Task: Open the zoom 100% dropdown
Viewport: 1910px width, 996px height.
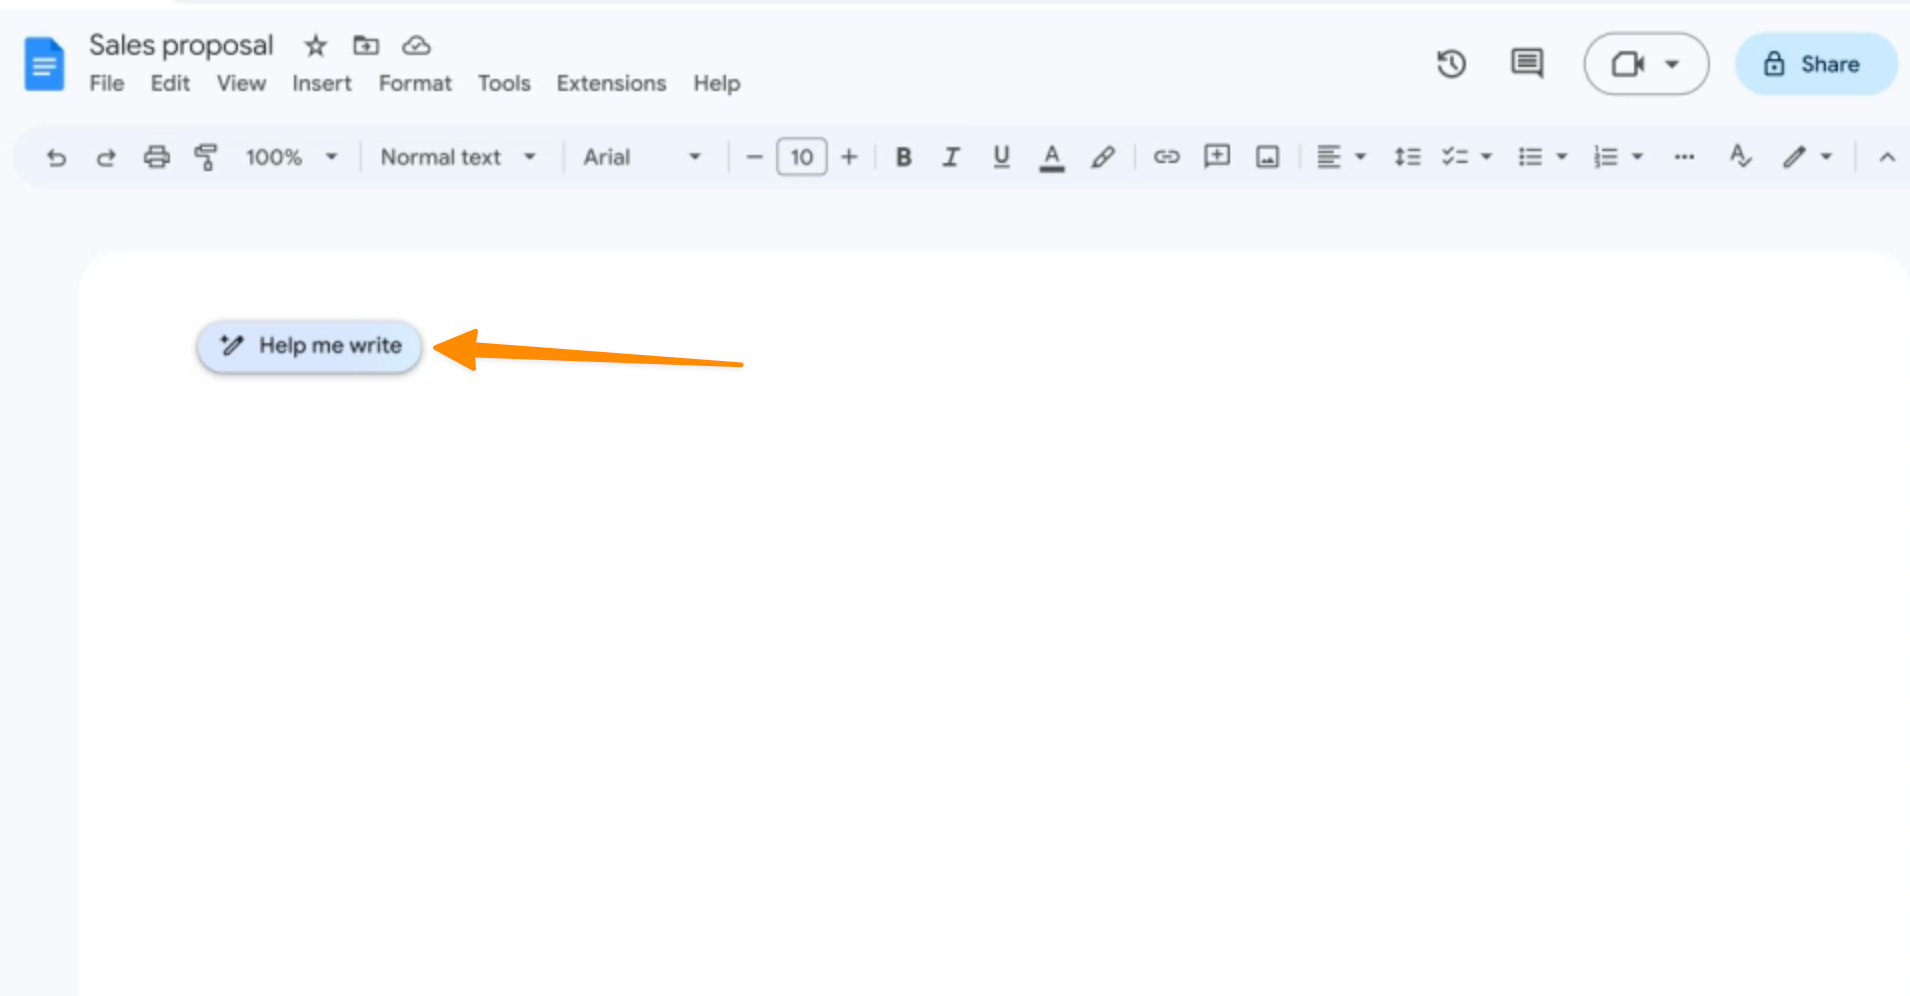Action: [x=291, y=157]
